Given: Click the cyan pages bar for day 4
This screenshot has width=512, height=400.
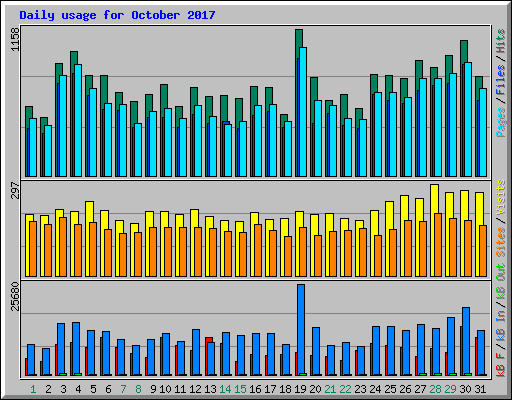Looking at the screenshot, I should [78, 121].
